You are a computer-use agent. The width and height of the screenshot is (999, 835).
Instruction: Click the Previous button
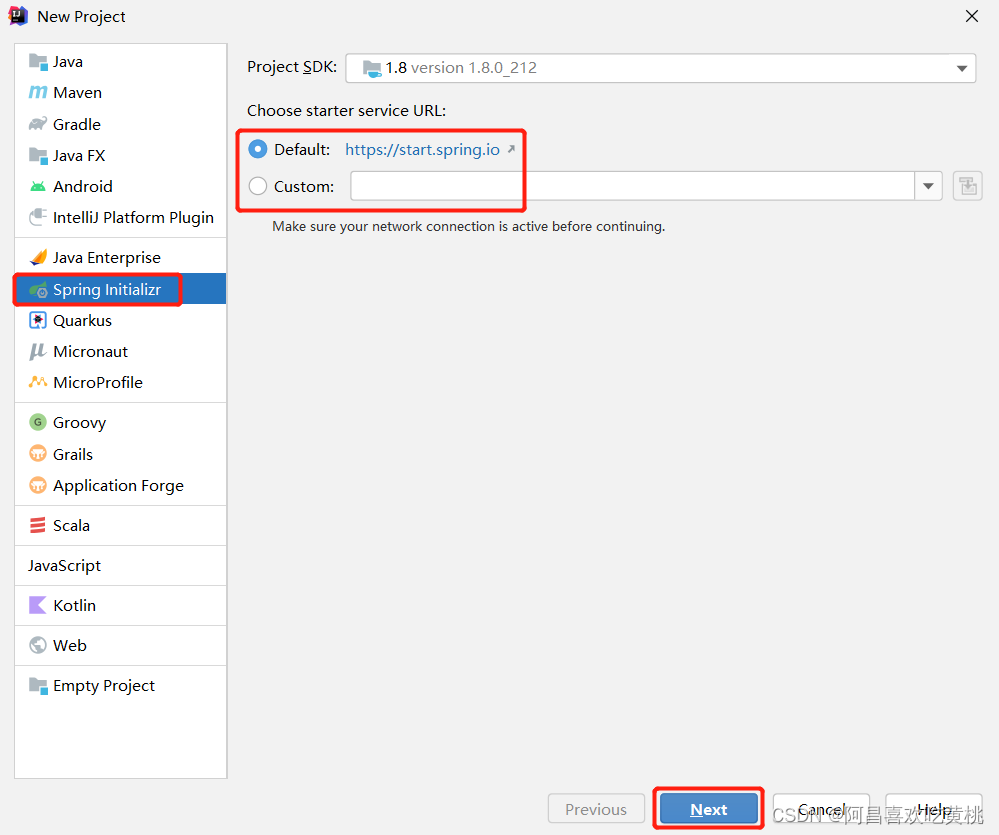click(596, 809)
